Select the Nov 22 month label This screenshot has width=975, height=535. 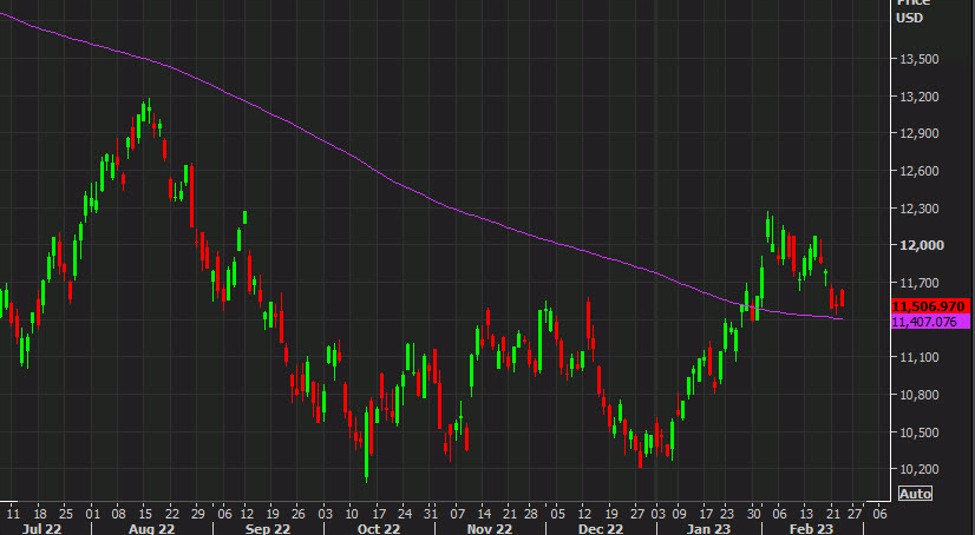[489, 529]
